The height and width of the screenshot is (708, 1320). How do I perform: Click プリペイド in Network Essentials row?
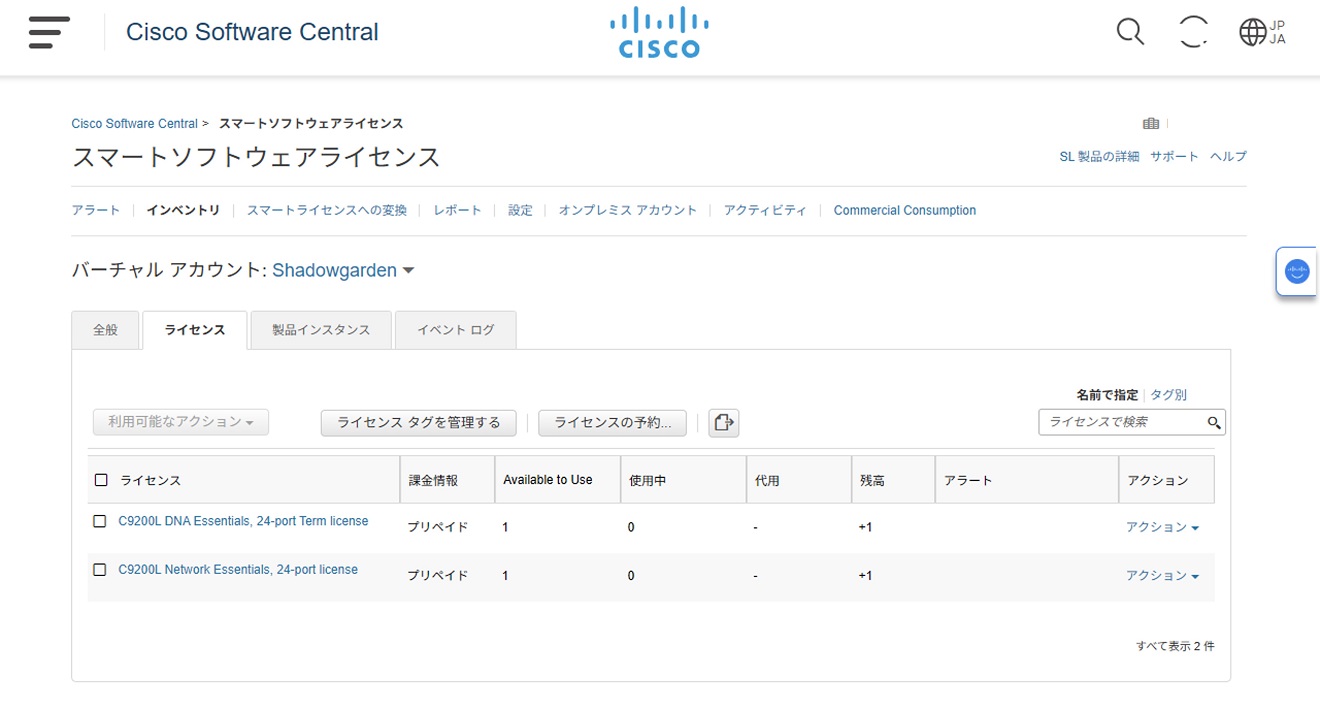pos(437,575)
